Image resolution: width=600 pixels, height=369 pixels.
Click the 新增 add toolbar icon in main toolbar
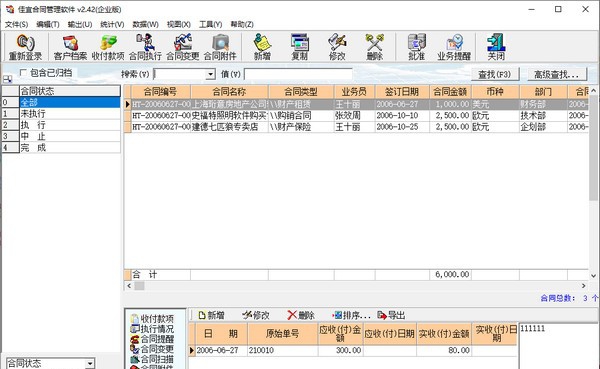coord(262,47)
